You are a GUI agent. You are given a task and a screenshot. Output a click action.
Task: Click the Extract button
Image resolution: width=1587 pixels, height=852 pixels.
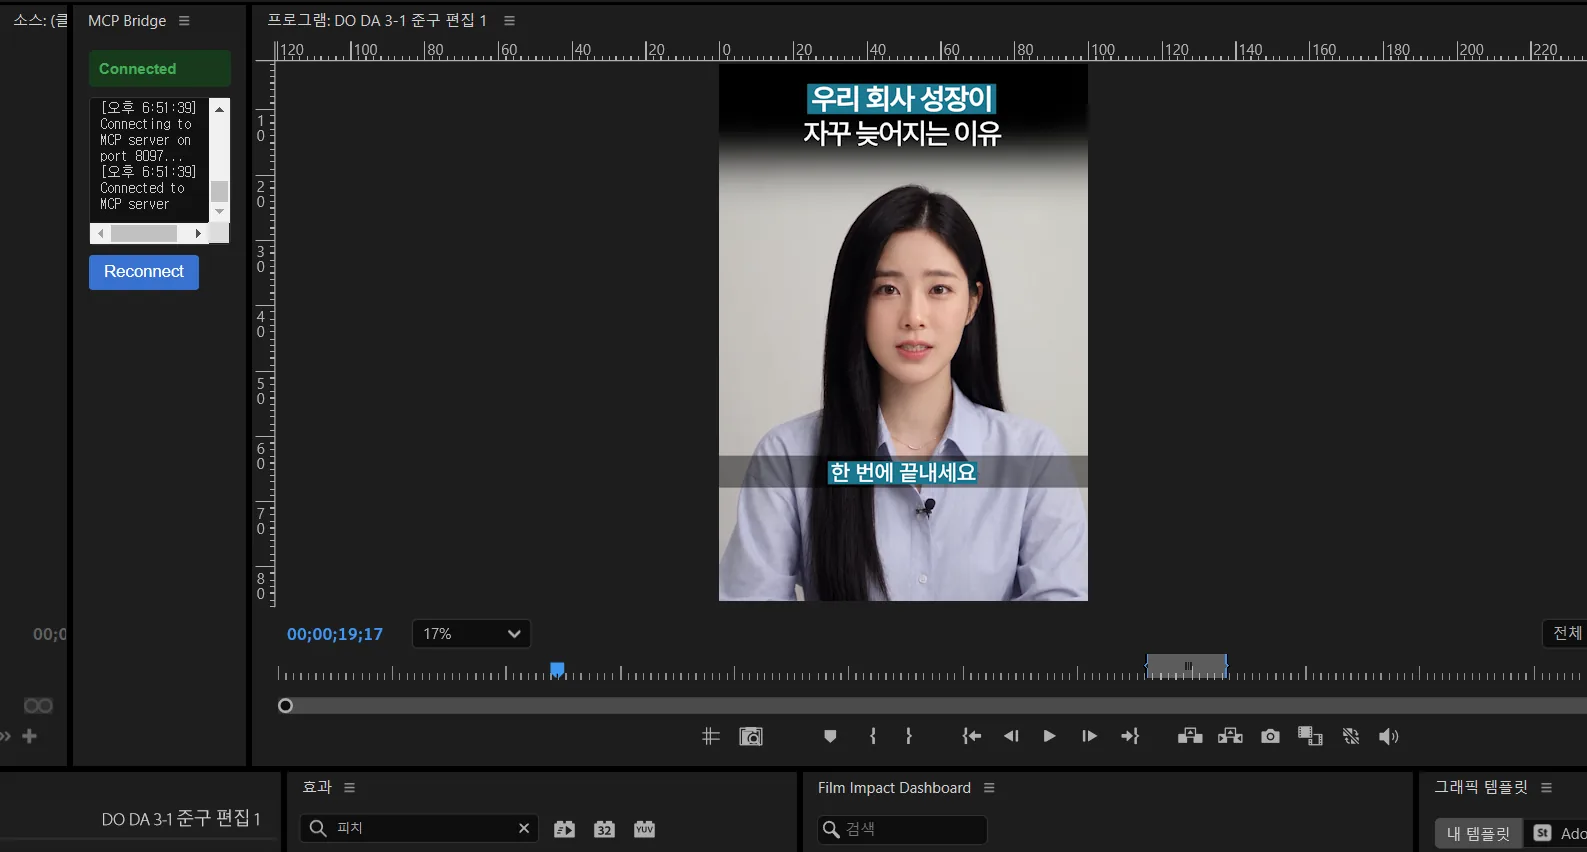click(1230, 736)
